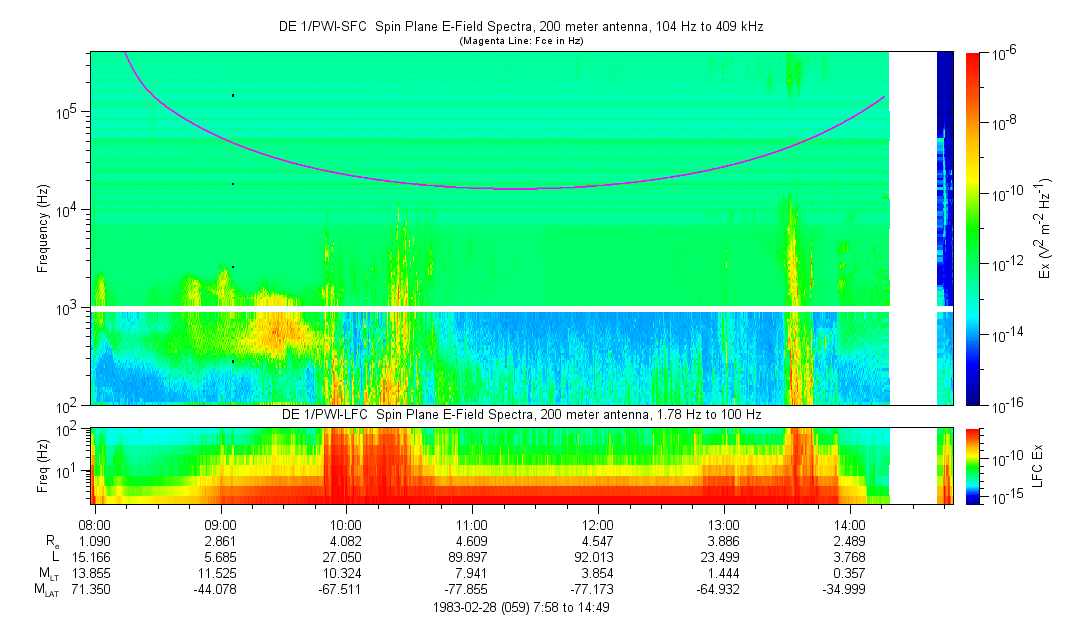Click the small LFC Ex colorbar
The image size is (1083, 620).
tap(974, 465)
